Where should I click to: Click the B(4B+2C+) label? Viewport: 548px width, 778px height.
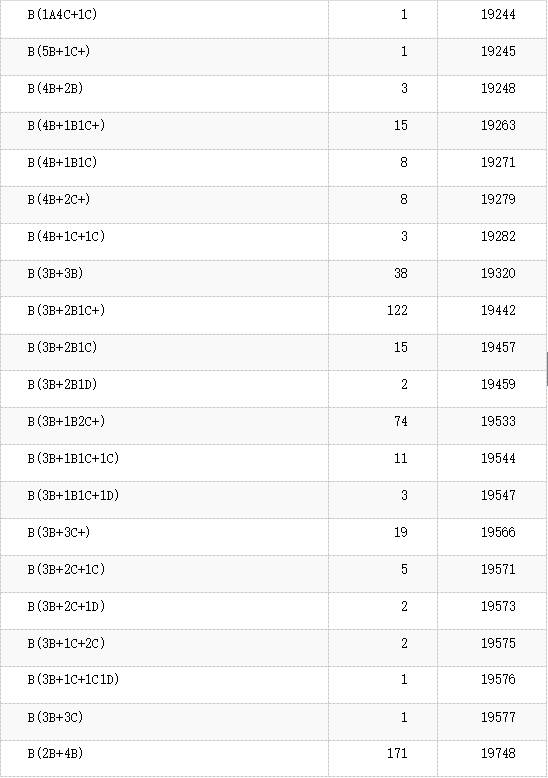[59, 199]
